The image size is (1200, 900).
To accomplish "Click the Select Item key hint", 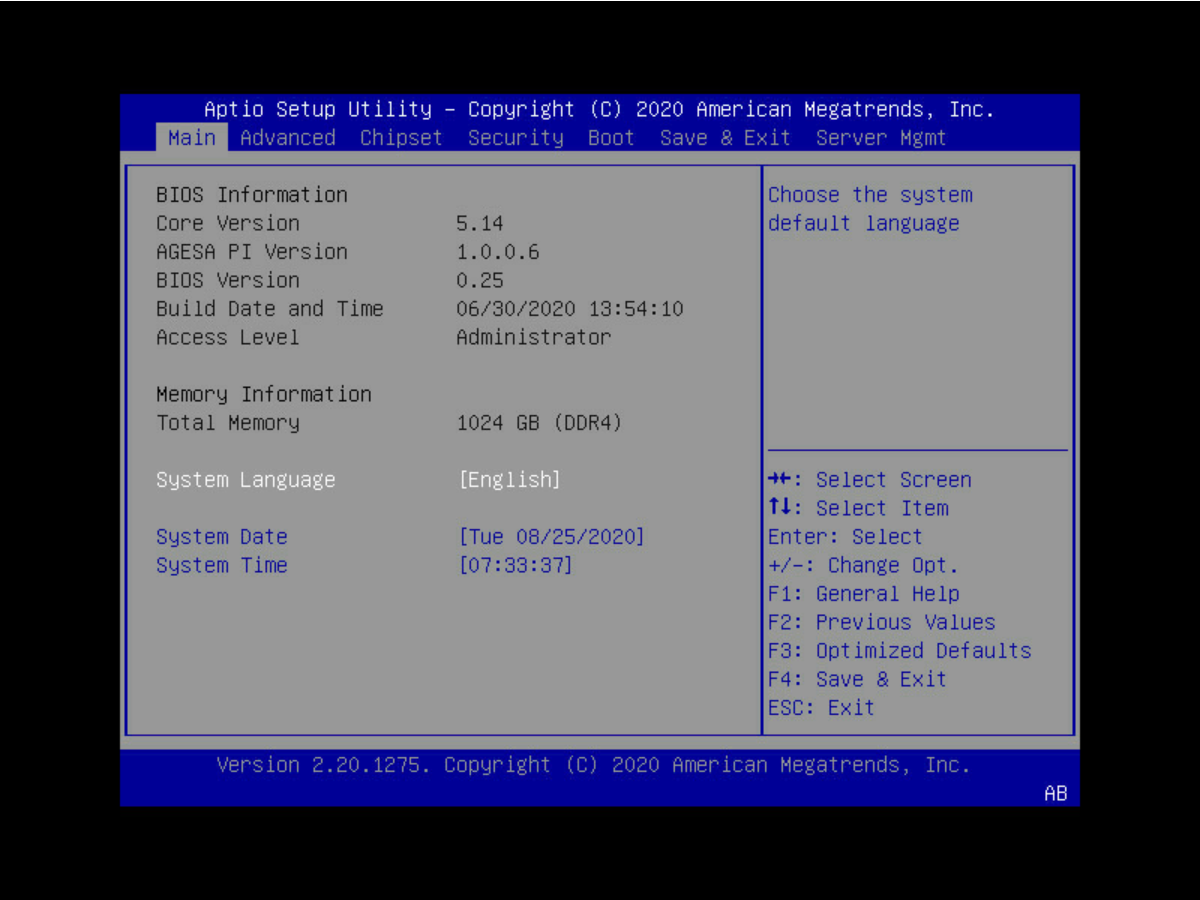I will 858,508.
